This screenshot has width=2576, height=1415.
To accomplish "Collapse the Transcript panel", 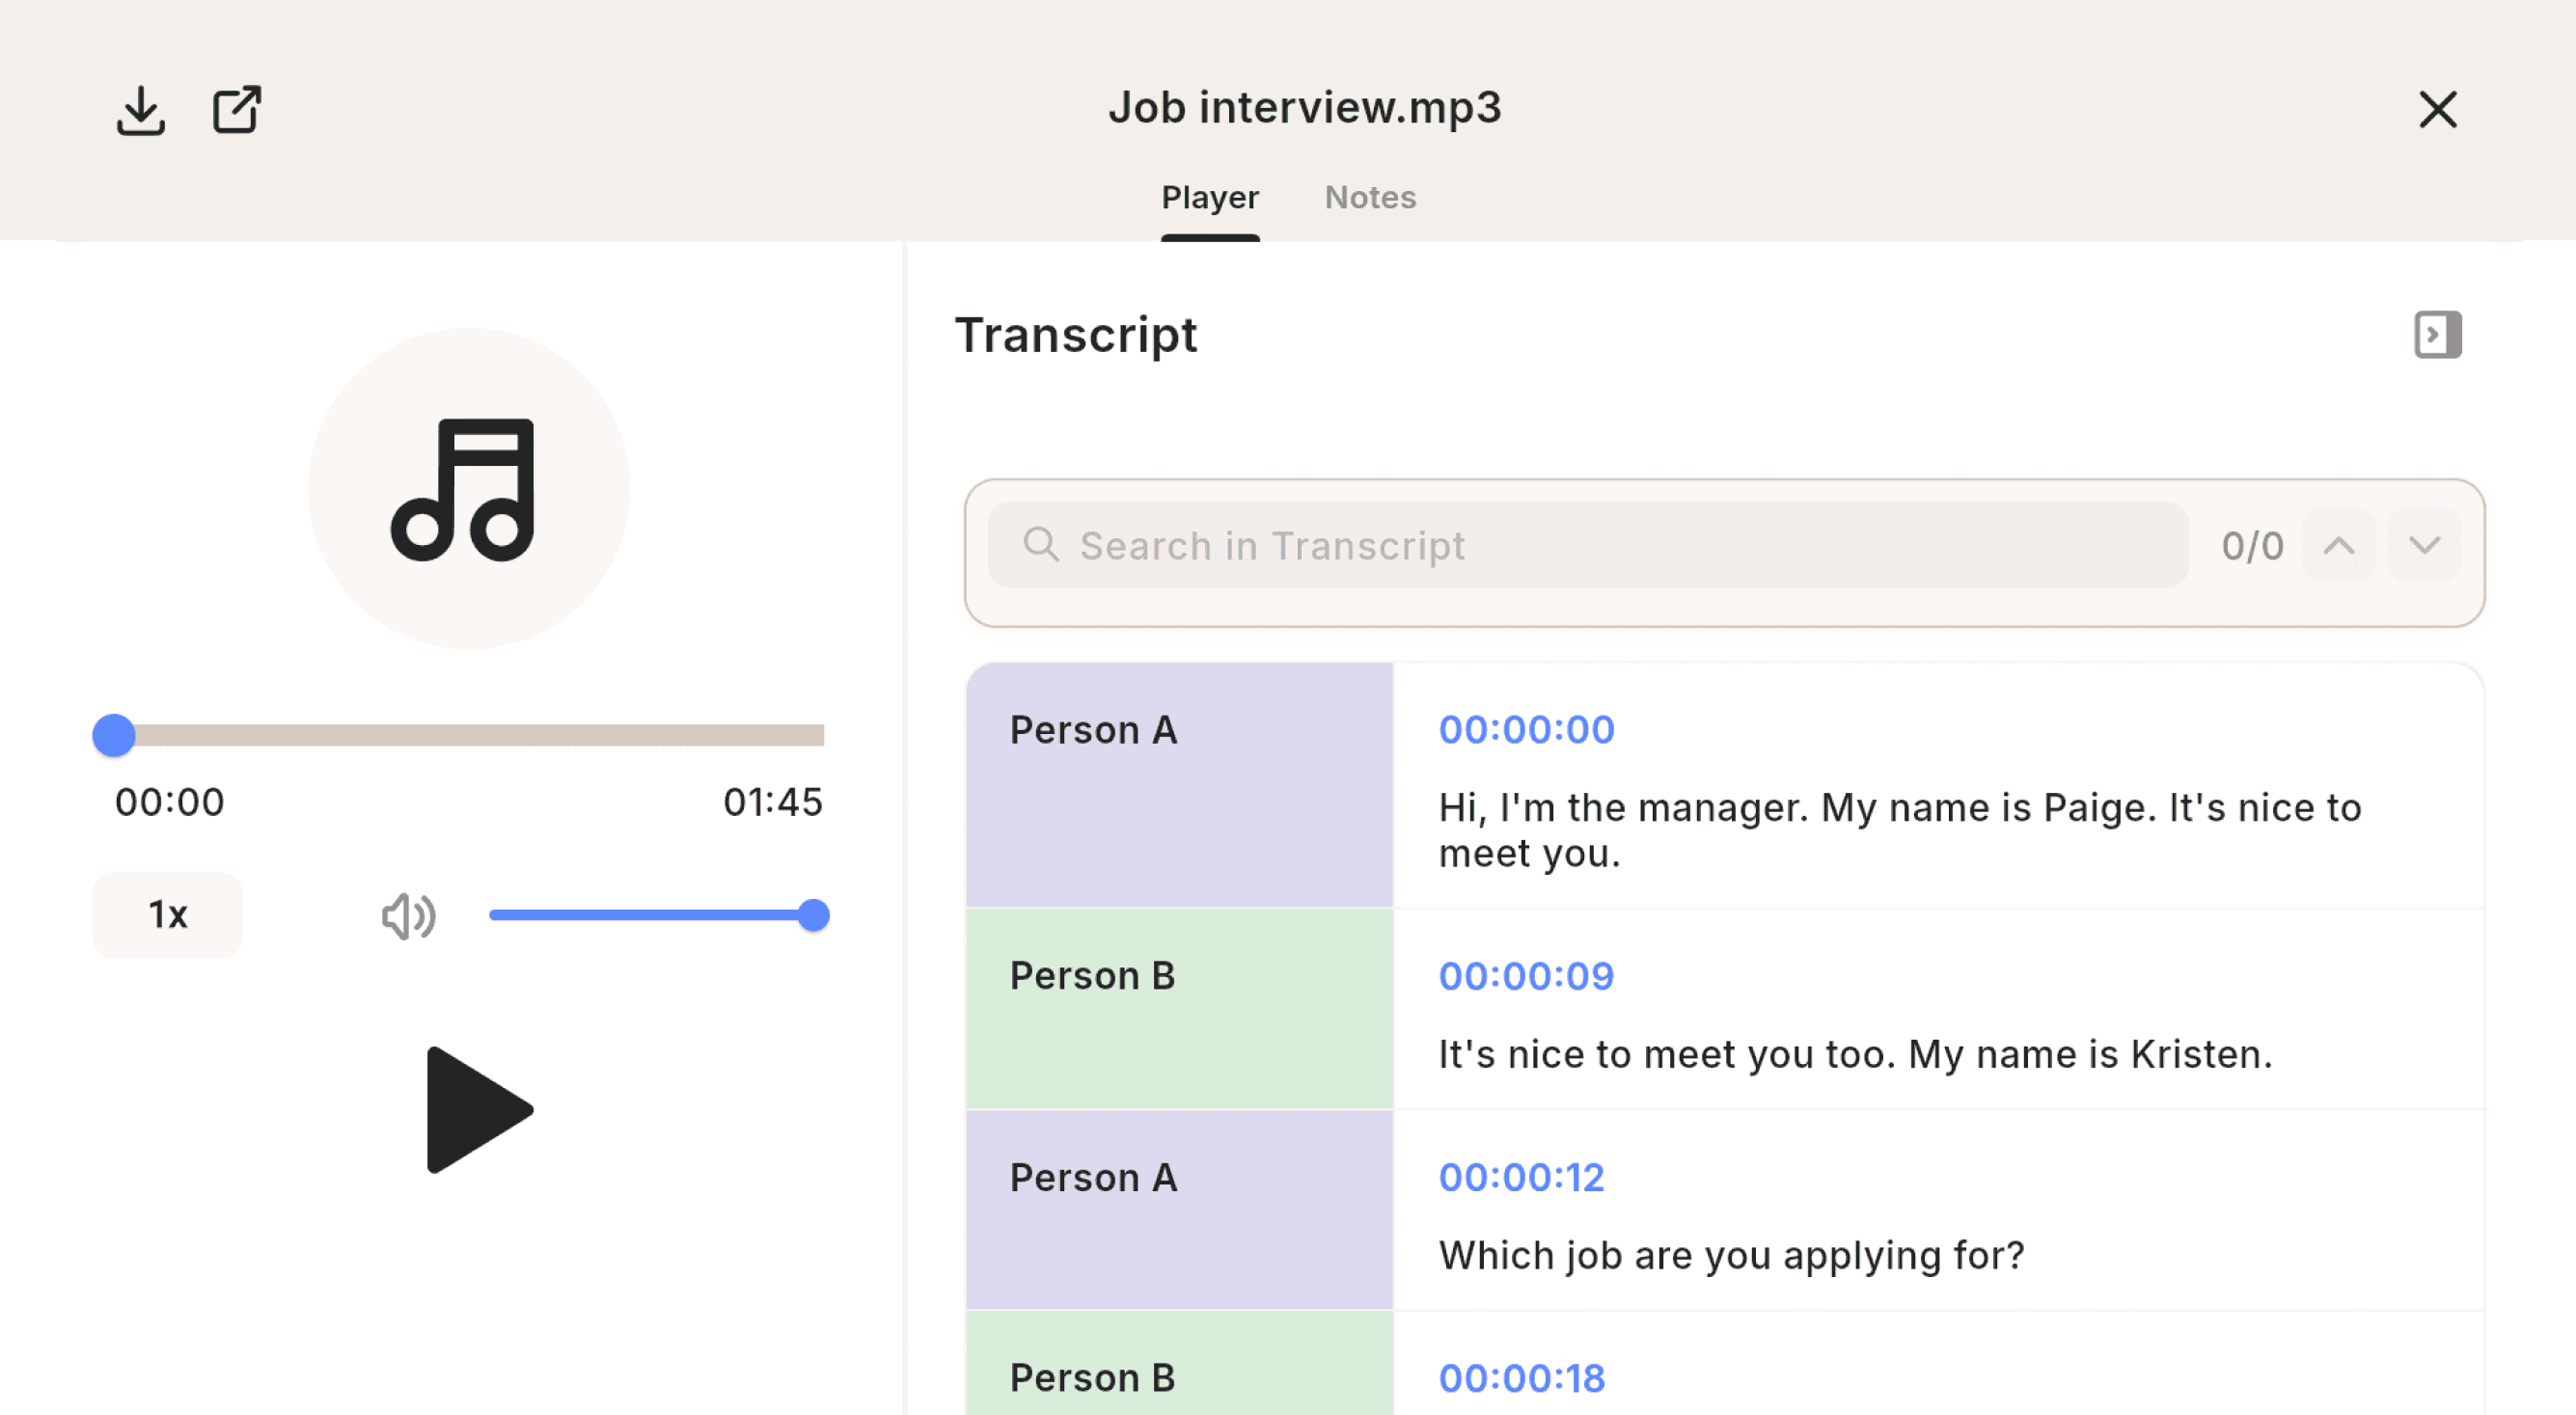I will [x=2437, y=336].
